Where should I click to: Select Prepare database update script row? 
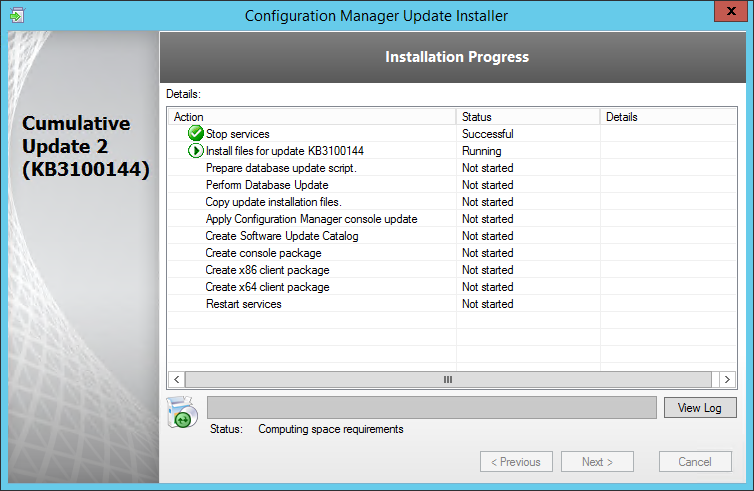click(452, 168)
